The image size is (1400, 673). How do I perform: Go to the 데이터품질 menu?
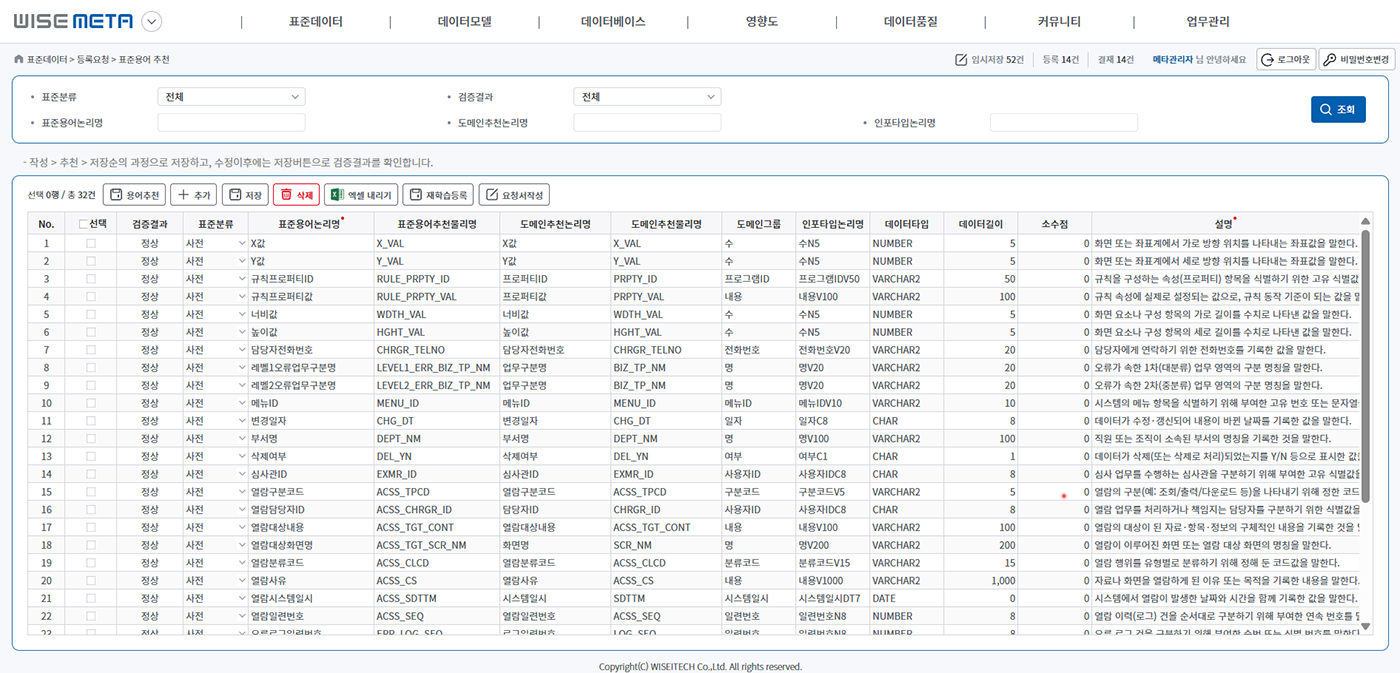coord(911,21)
